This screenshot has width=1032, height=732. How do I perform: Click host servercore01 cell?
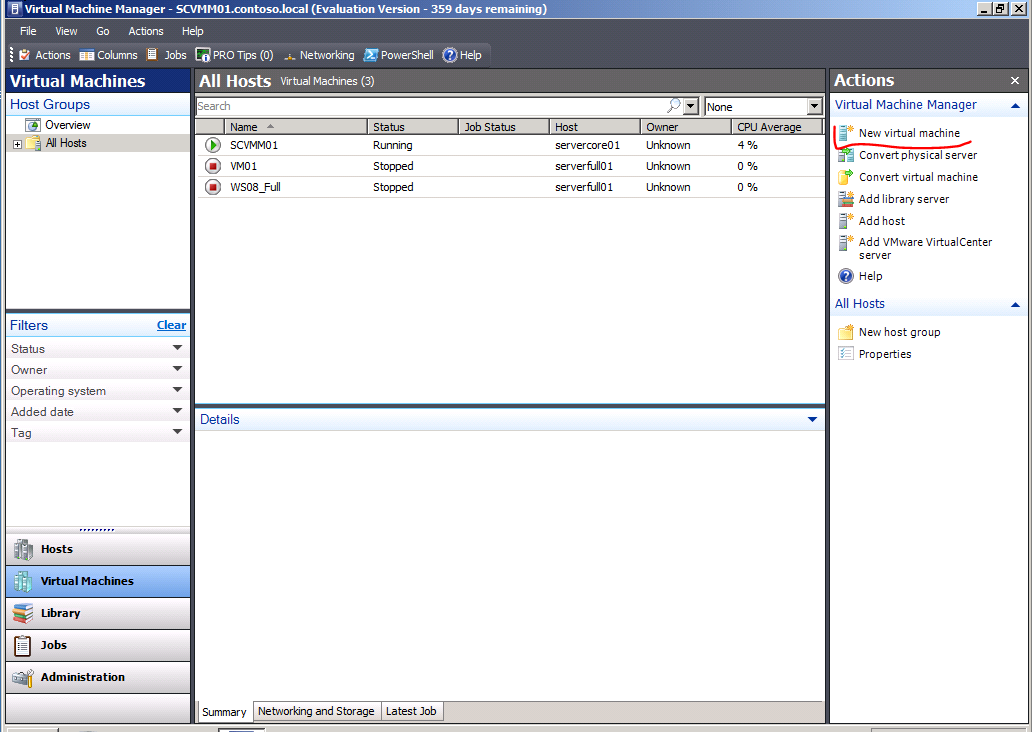(587, 145)
